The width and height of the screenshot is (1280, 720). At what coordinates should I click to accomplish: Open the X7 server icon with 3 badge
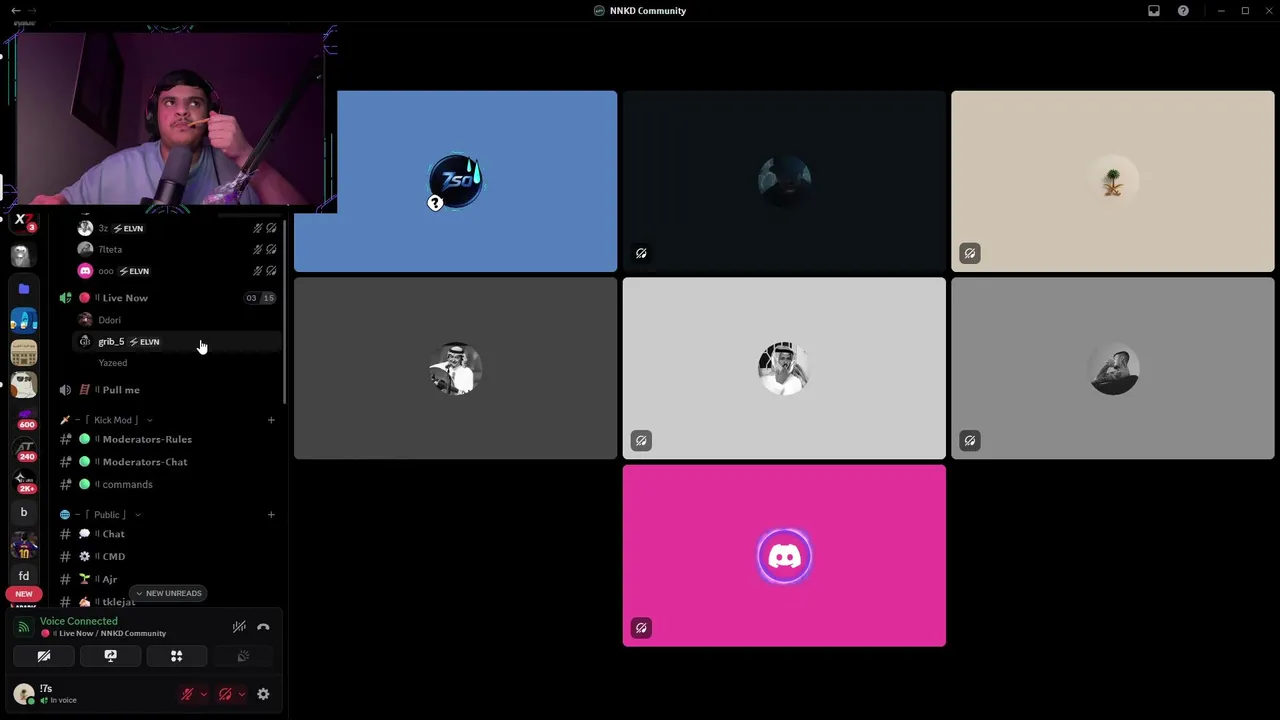click(x=24, y=222)
